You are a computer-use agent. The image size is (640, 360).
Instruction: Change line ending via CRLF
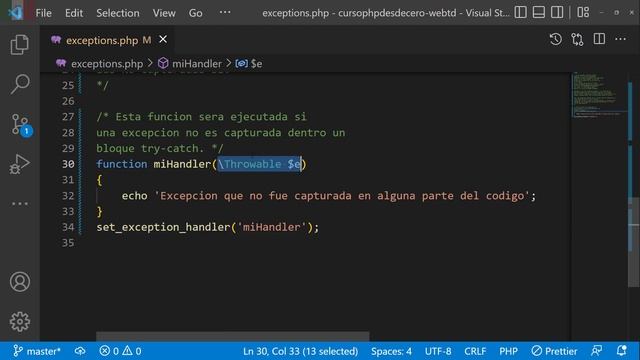[475, 351]
